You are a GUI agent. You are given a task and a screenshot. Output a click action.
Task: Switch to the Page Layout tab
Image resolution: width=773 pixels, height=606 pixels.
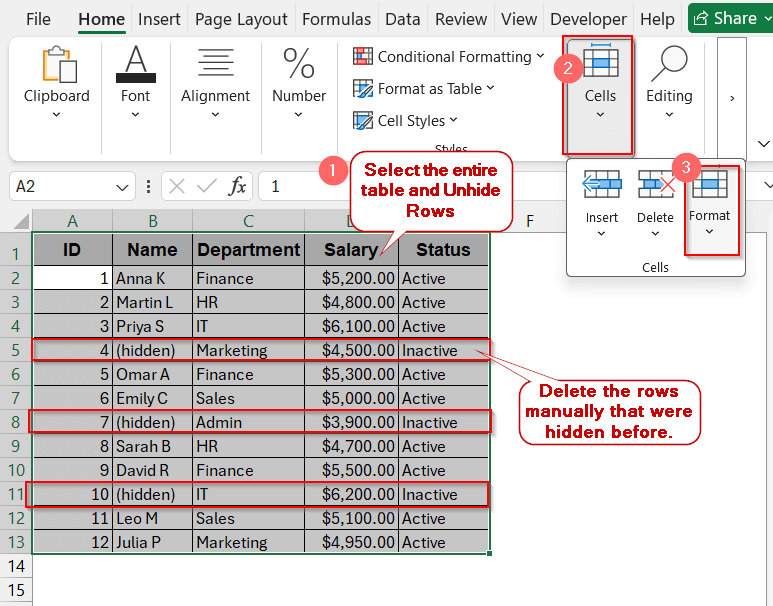pyautogui.click(x=241, y=19)
